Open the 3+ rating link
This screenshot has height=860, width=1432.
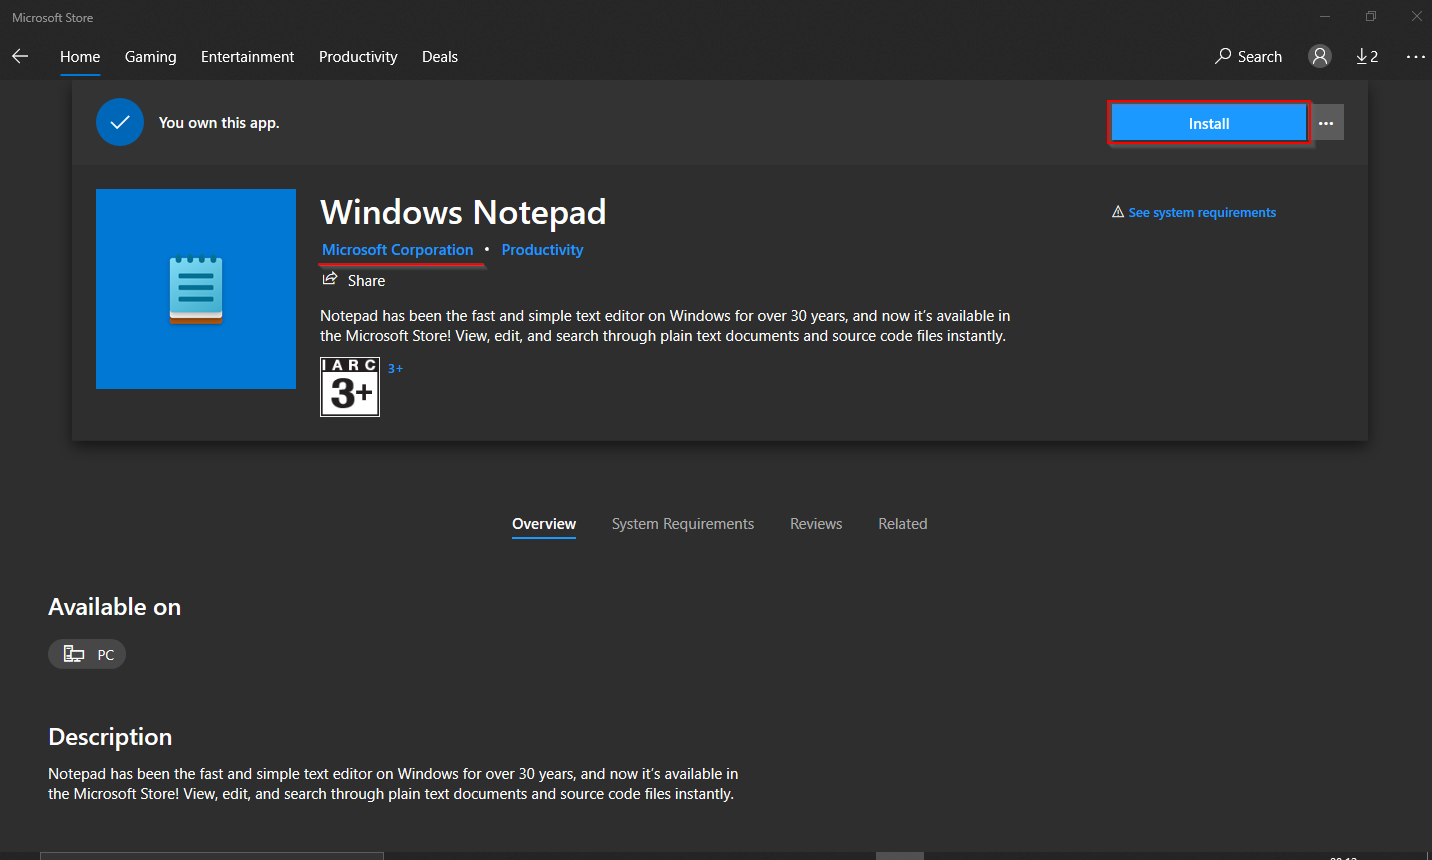[395, 369]
